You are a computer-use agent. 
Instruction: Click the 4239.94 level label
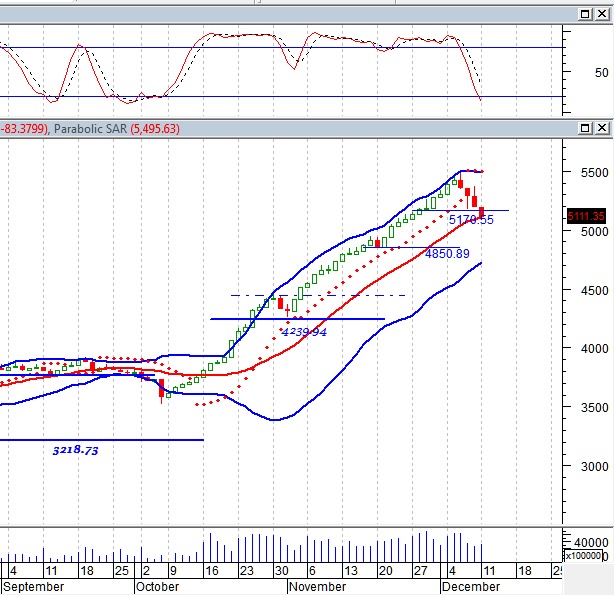[x=304, y=332]
